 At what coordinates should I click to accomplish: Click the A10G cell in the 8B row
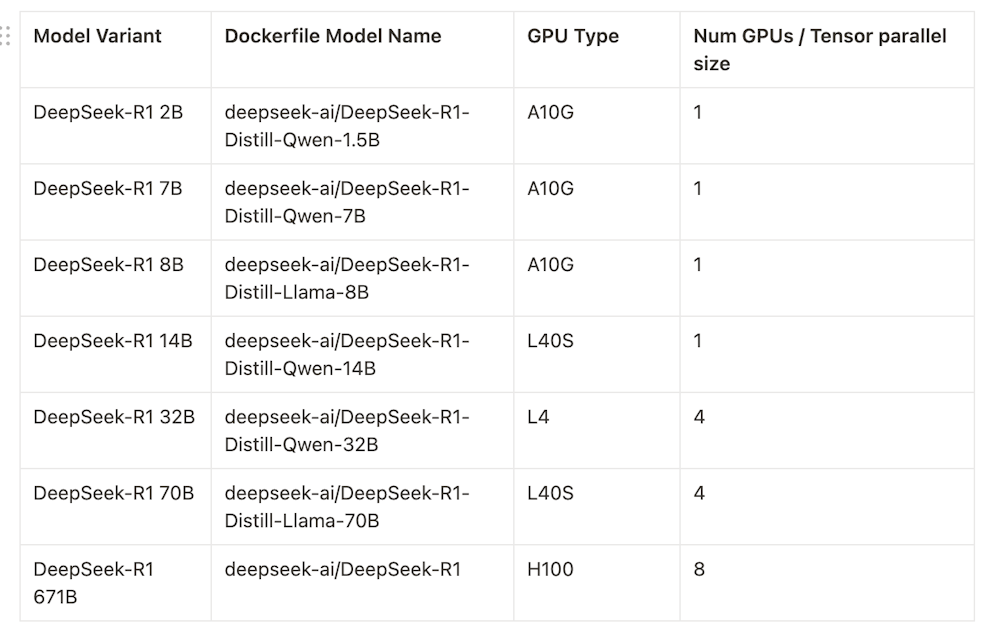[x=597, y=278]
